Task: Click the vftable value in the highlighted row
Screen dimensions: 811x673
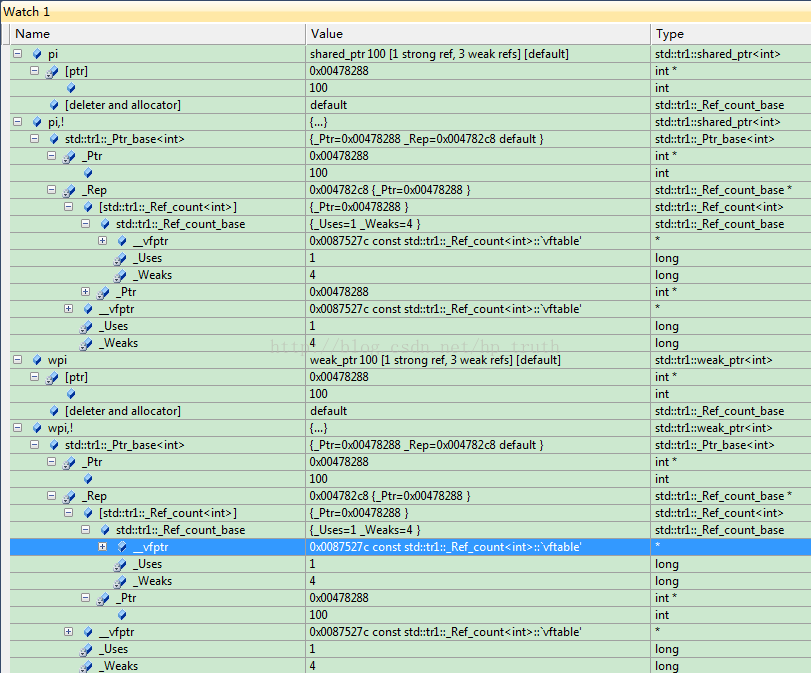Action: 445,547
